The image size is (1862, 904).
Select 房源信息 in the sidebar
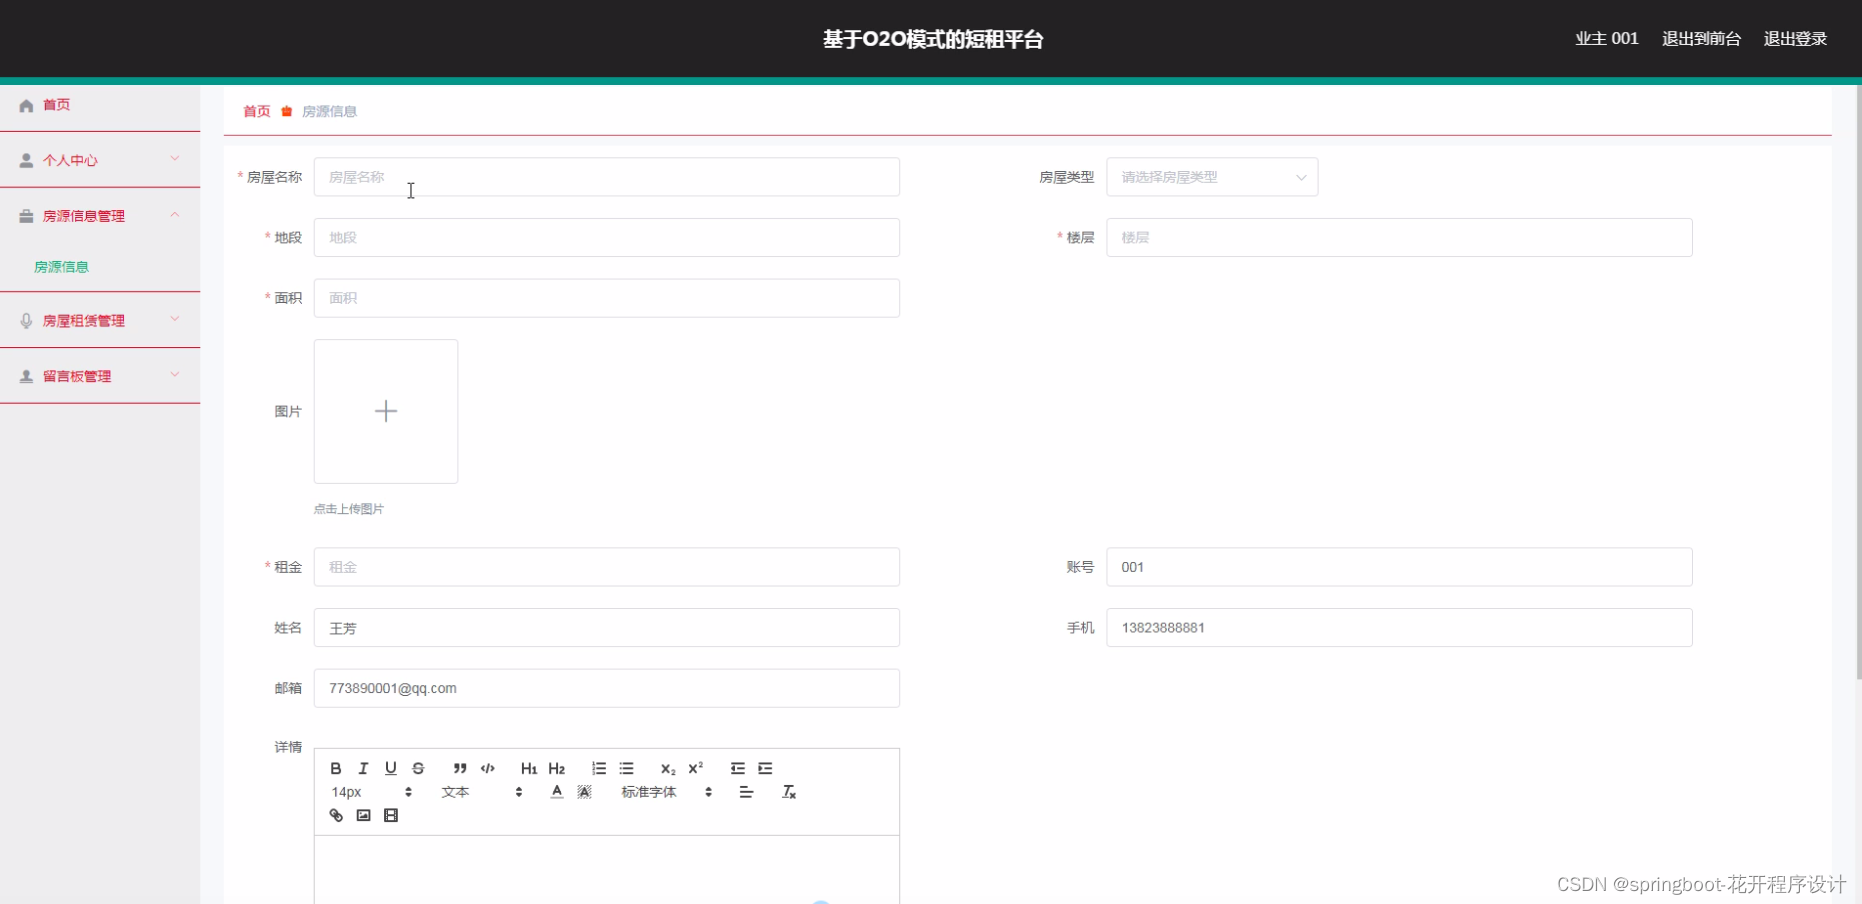pyautogui.click(x=60, y=266)
